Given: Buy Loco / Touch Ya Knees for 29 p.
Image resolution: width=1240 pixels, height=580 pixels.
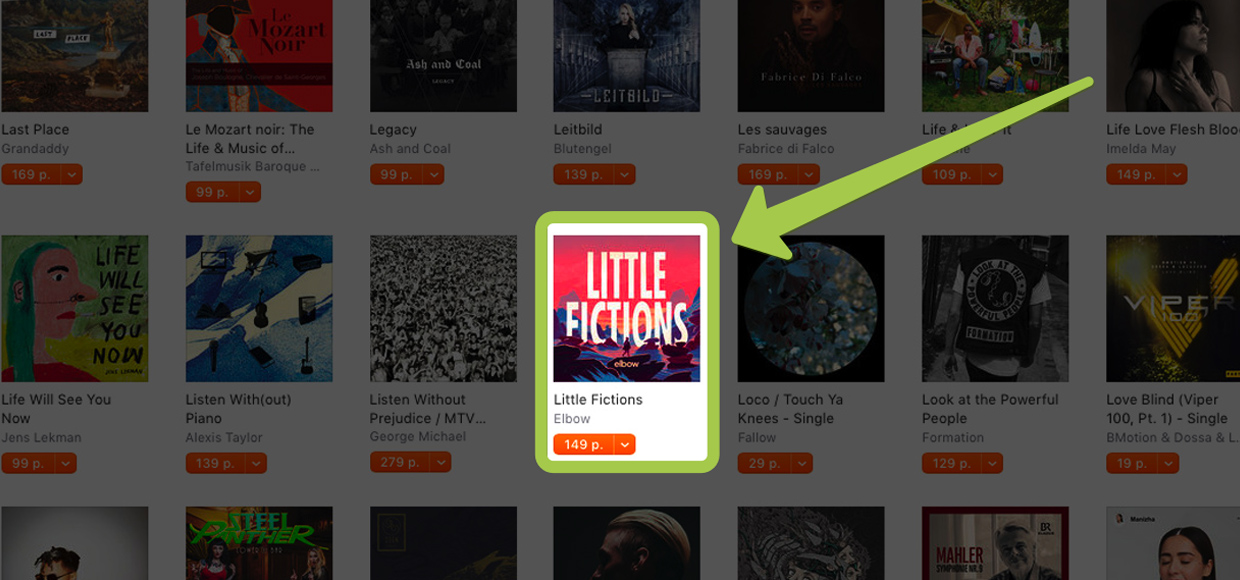Looking at the screenshot, I should (764, 463).
